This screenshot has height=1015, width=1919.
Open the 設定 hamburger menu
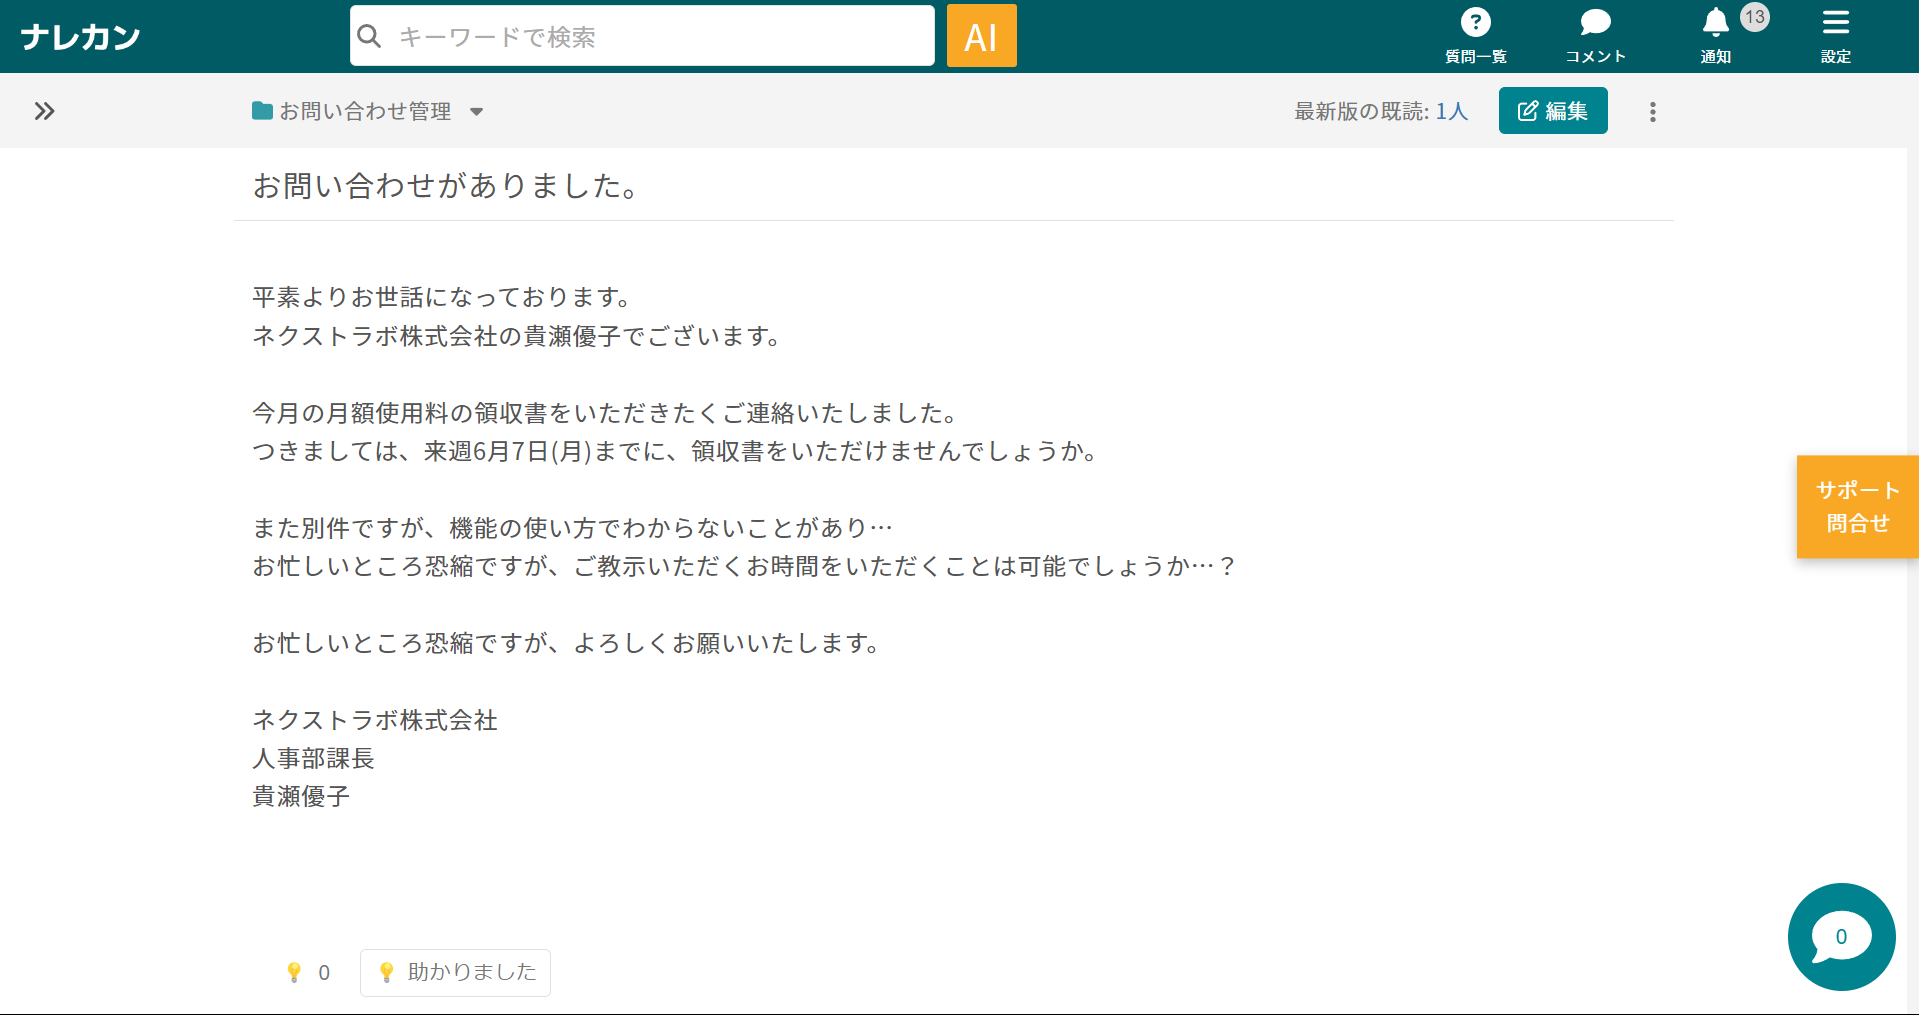point(1835,36)
